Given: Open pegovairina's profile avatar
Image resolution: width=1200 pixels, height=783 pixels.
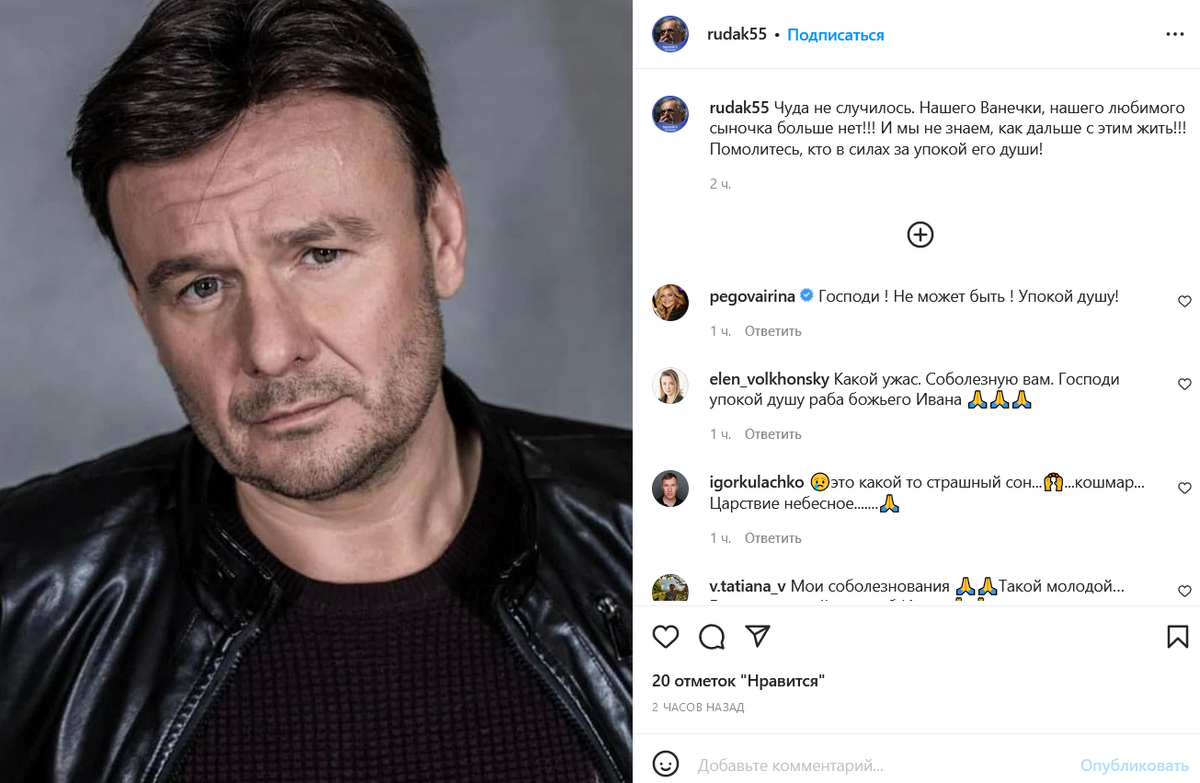Looking at the screenshot, I should 670,302.
